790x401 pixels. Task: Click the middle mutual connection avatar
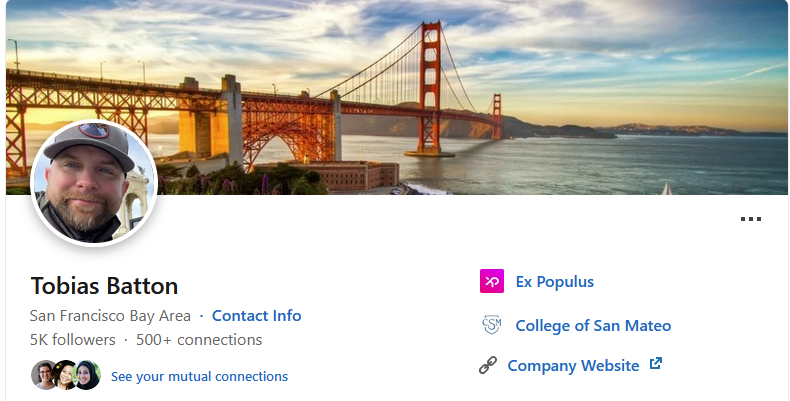pos(66,375)
